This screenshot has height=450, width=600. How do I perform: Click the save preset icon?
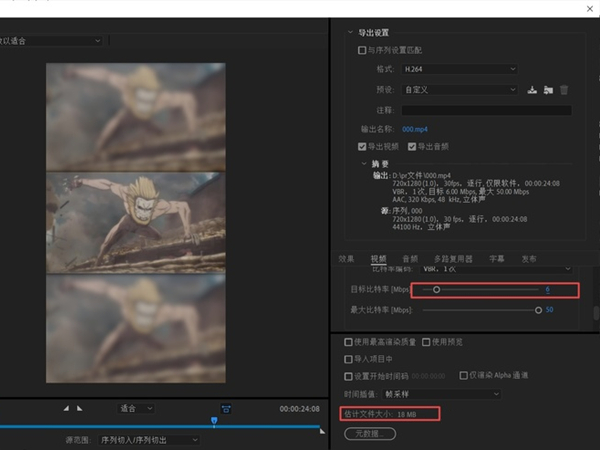532,89
